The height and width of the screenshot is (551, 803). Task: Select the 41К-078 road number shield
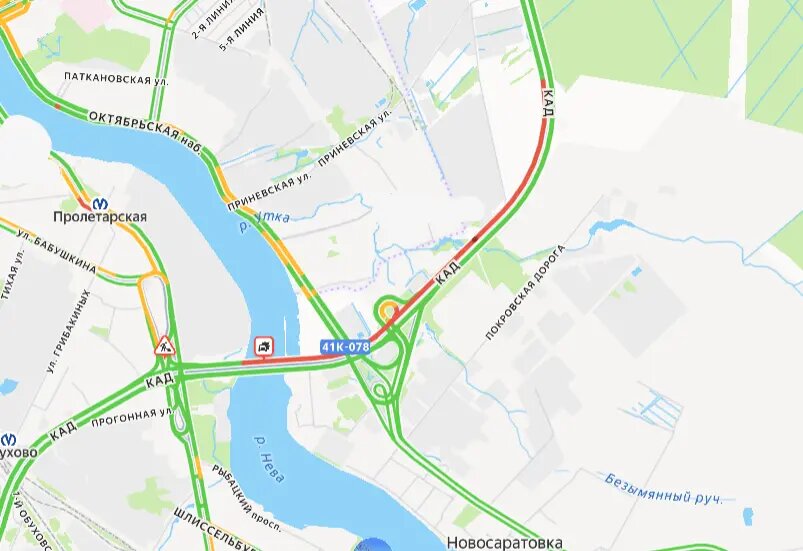click(x=346, y=347)
